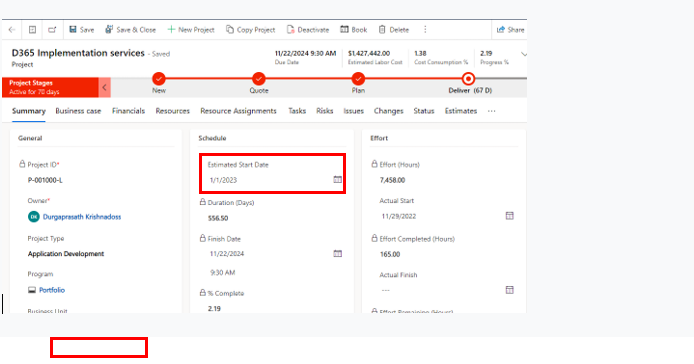The image size is (694, 364).
Task: Open the Issues tab
Action: [354, 111]
